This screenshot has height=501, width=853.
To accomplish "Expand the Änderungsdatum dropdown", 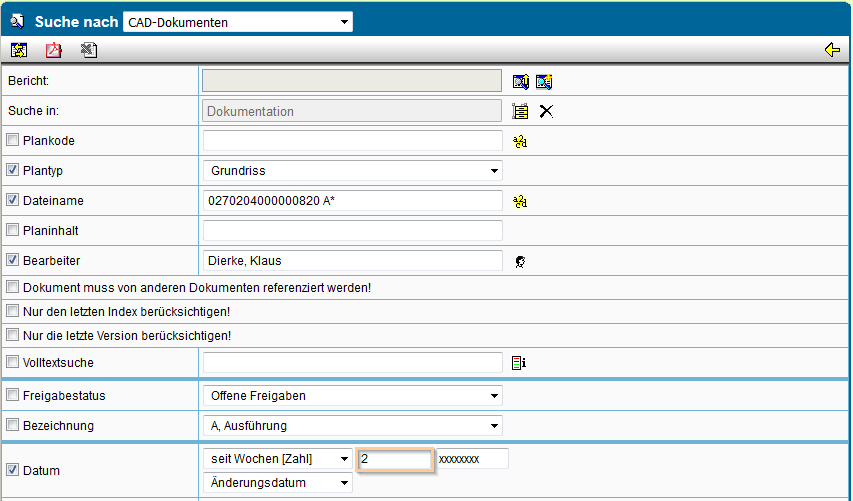I will tap(277, 483).
